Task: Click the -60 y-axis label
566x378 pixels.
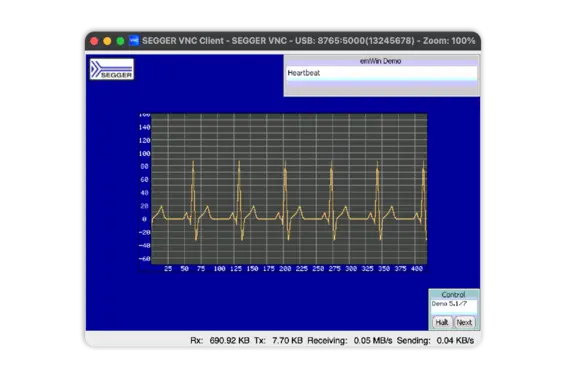Action: click(144, 258)
